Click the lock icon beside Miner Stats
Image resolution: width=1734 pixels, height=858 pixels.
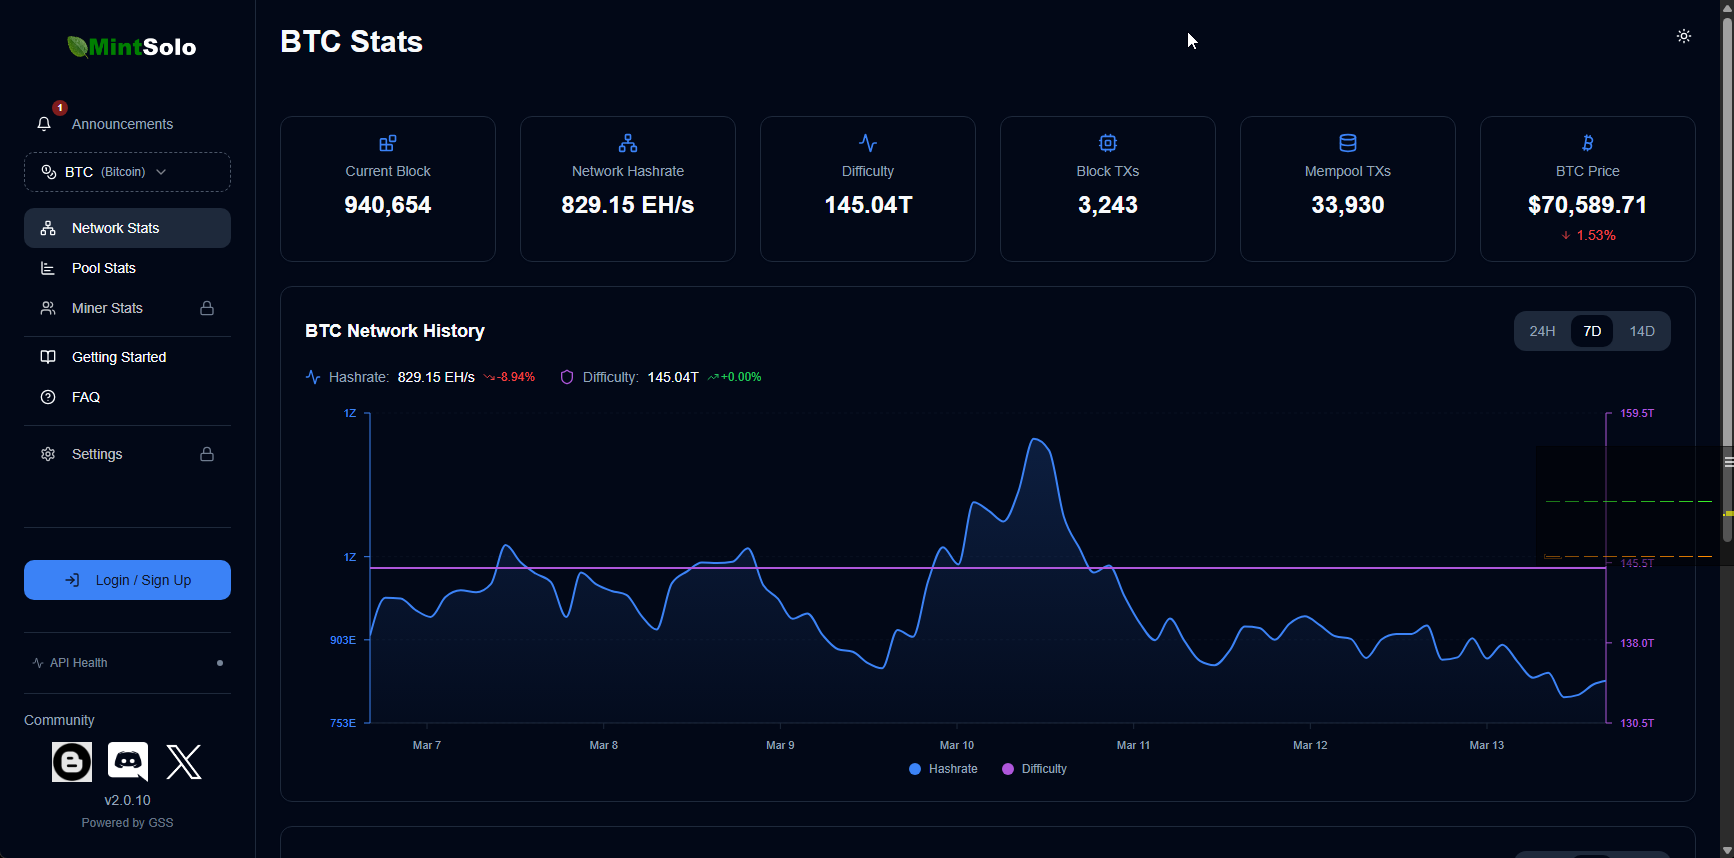tap(207, 308)
